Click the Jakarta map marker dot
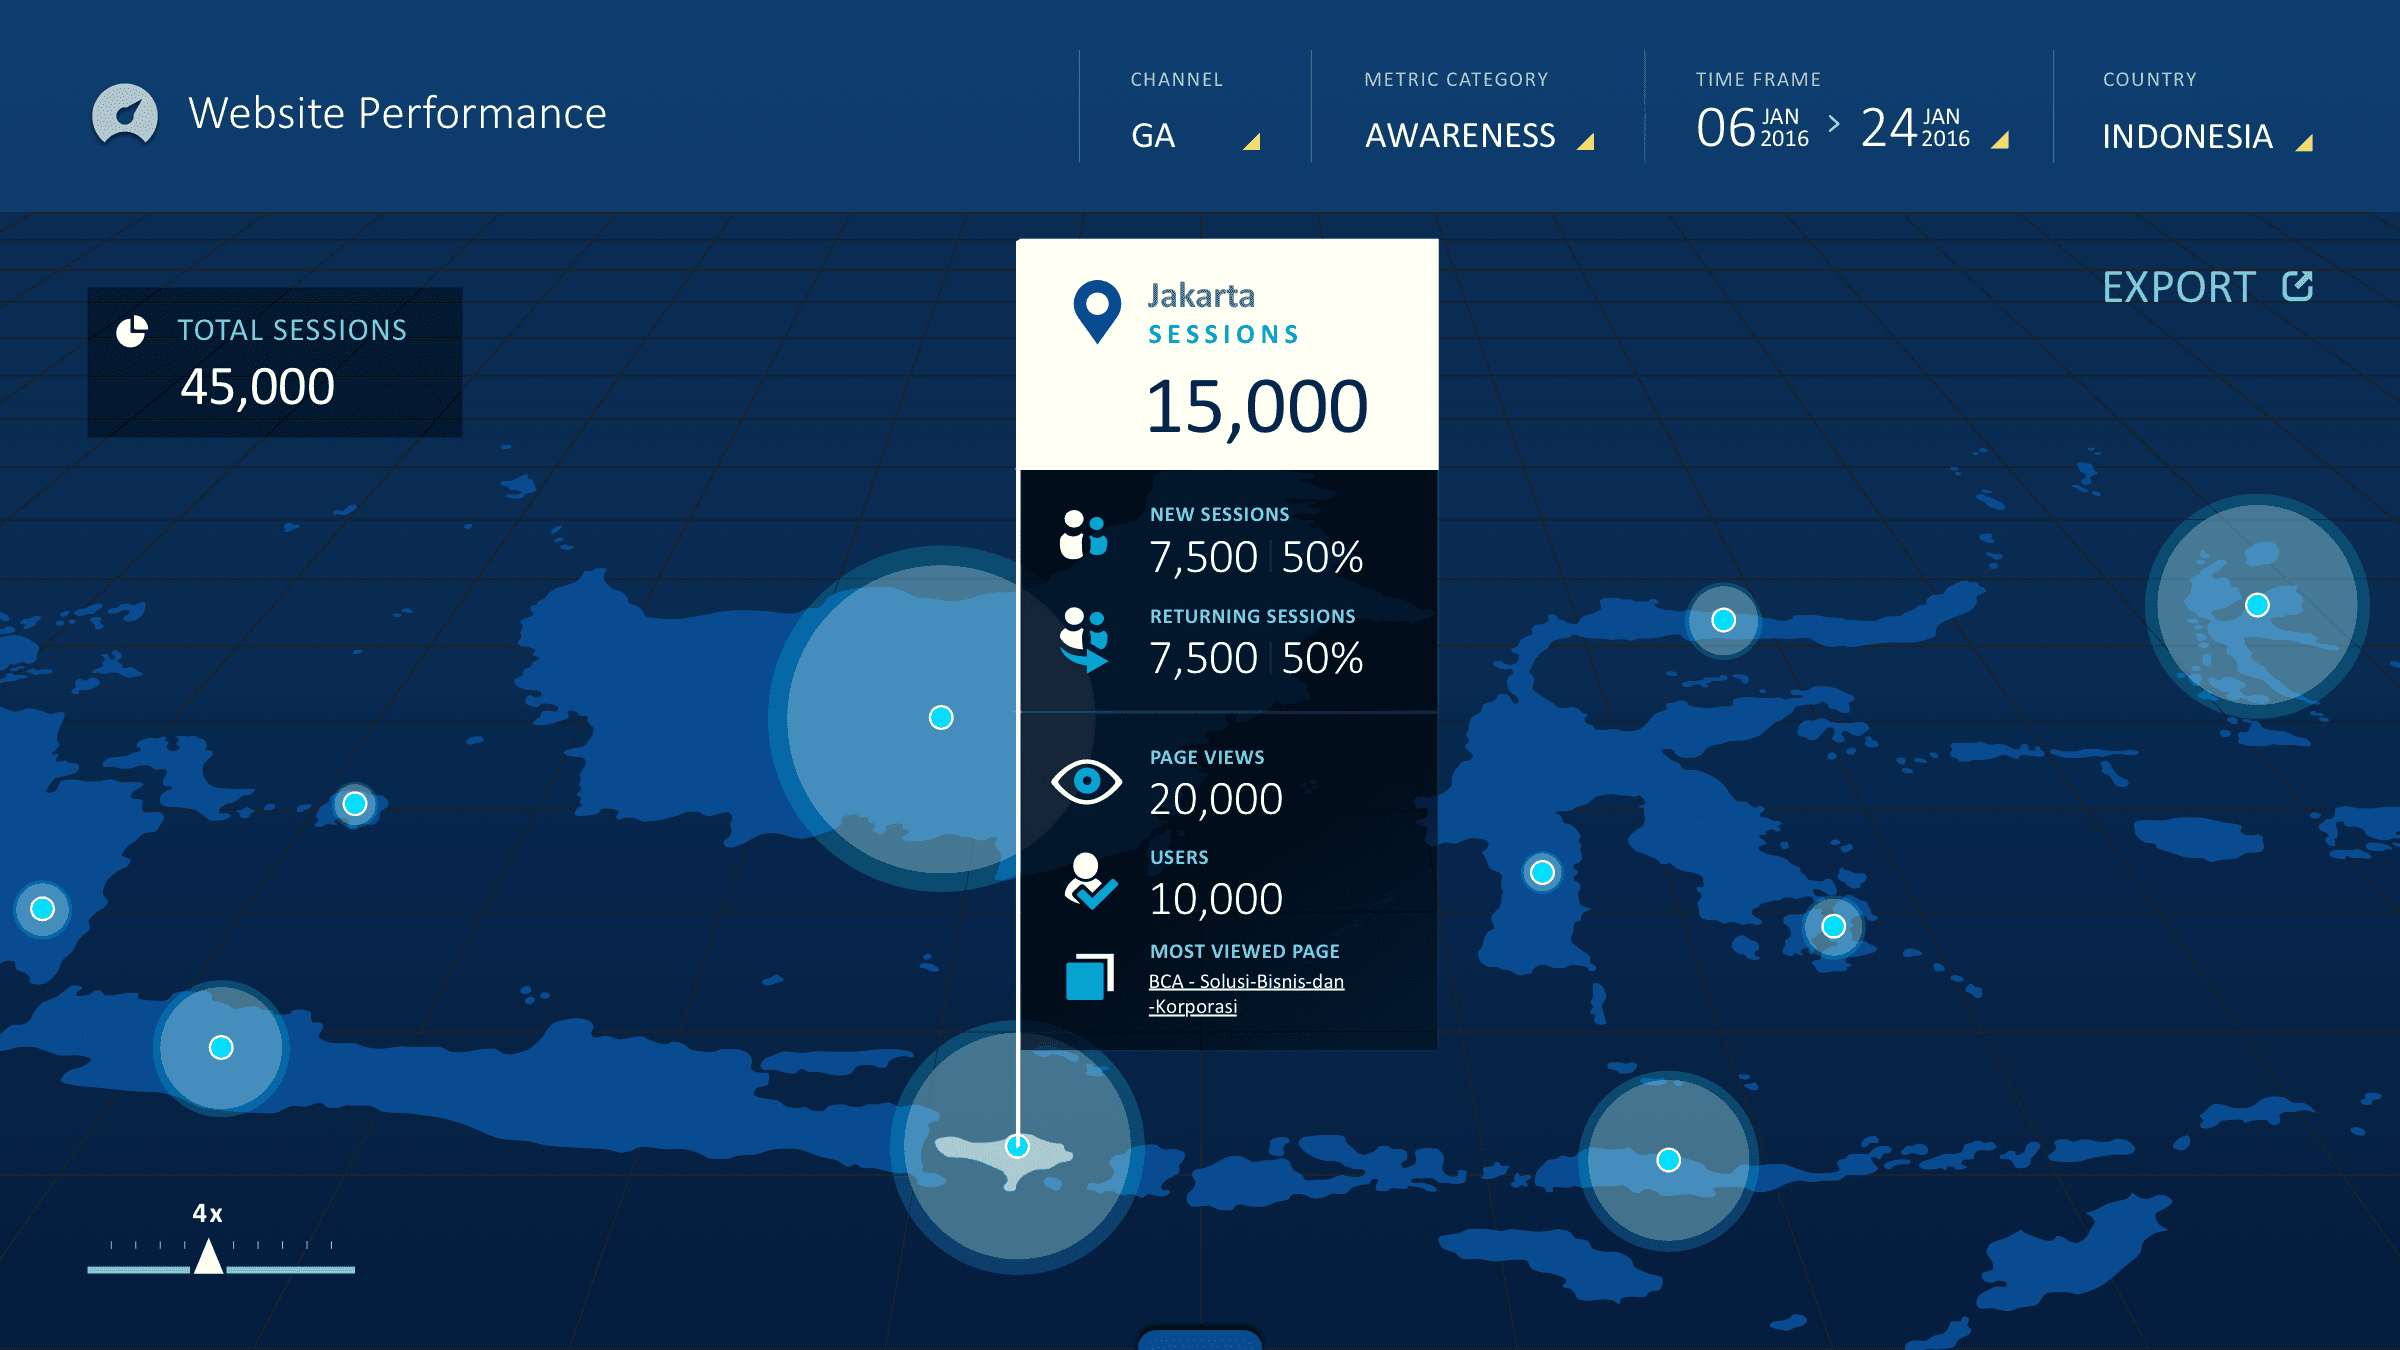The width and height of the screenshot is (2400, 1350). (x=1017, y=1146)
